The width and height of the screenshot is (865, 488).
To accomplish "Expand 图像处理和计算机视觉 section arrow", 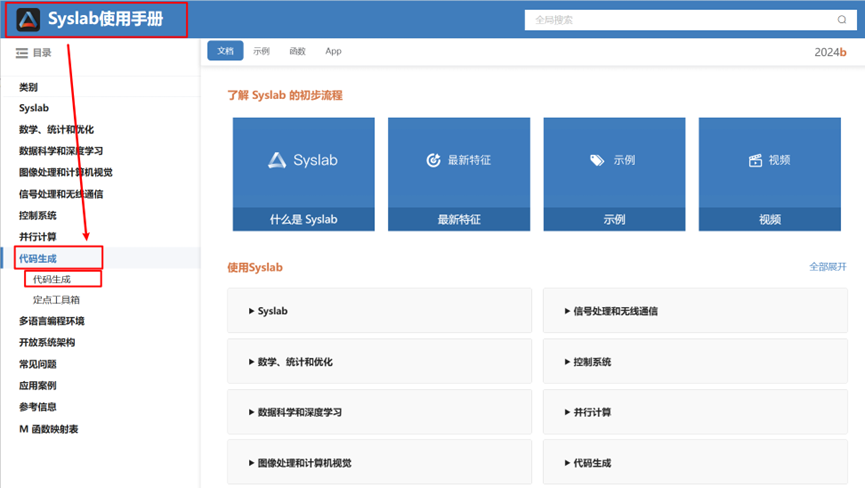I will 252,463.
